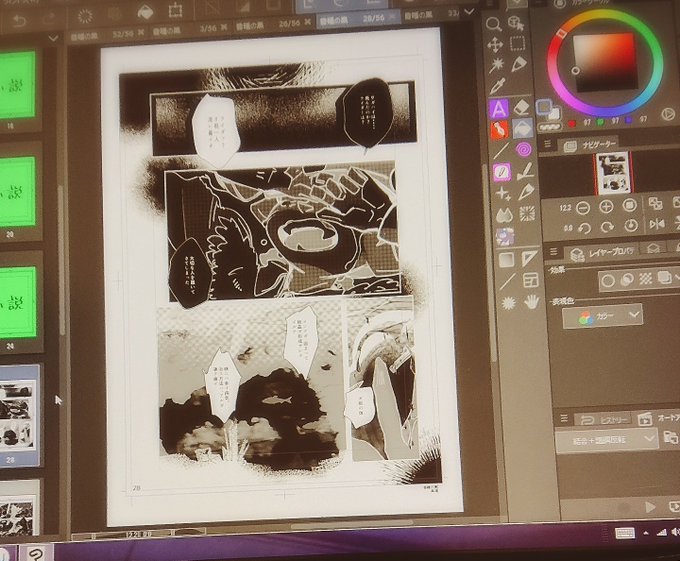Screen dimensions: 680x561
Task: Reset canvas rotation in the Navigator
Action: [631, 225]
